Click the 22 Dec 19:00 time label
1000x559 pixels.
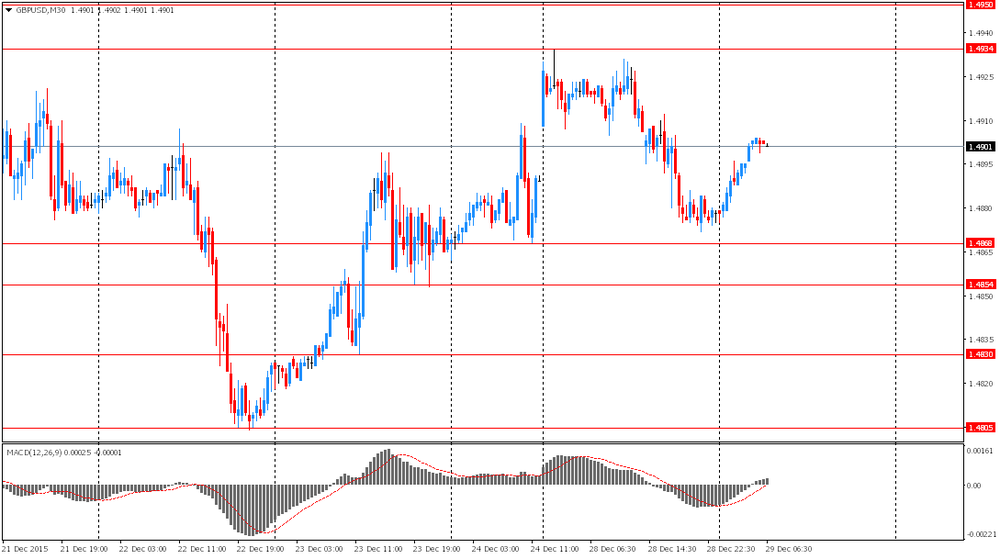[x=260, y=549]
